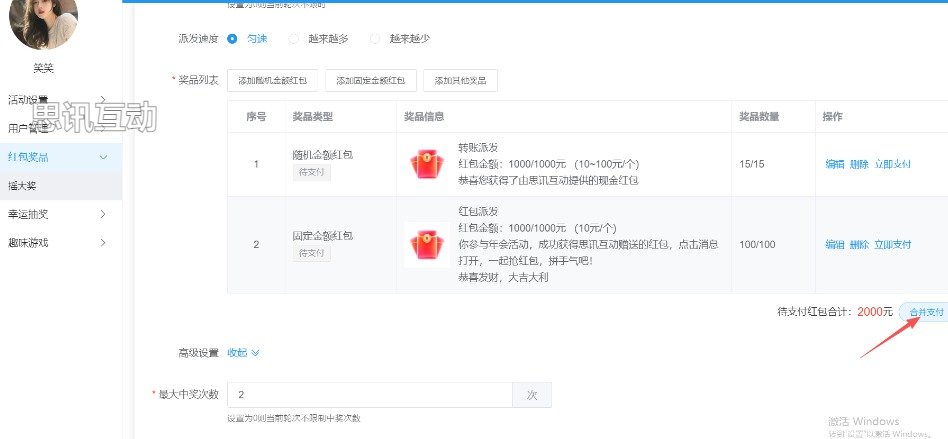Viewport: 948px width, 439px height.
Task: Select the 越来越多 speed option
Action: tap(293, 39)
